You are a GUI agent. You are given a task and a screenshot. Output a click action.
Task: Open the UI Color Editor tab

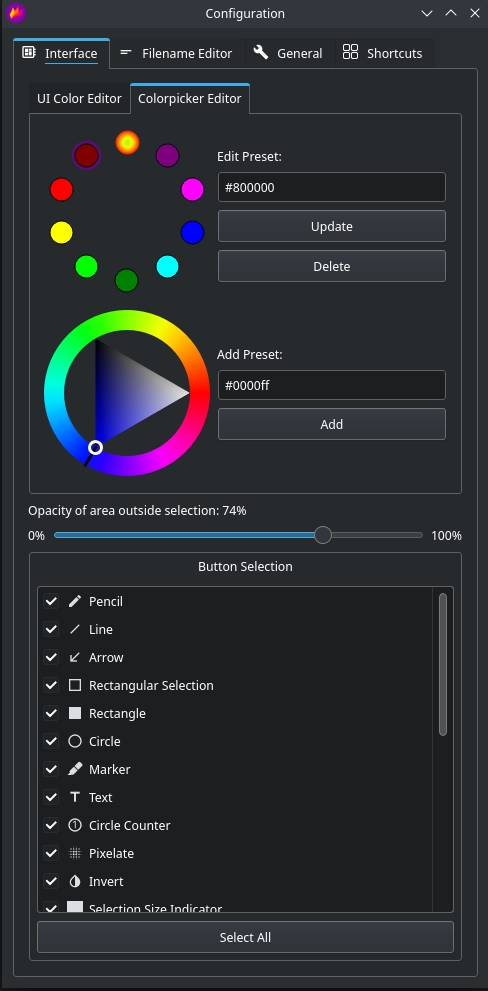click(x=79, y=99)
